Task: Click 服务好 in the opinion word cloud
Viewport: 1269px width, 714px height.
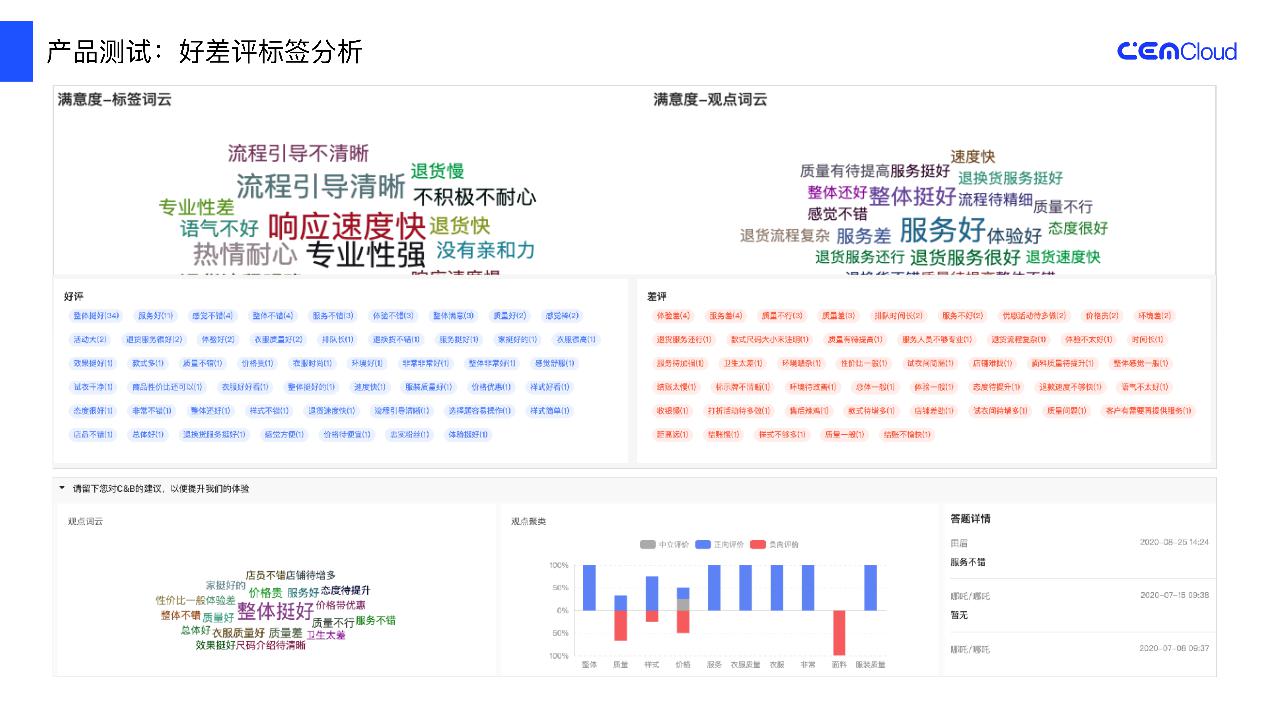Action: coord(942,229)
